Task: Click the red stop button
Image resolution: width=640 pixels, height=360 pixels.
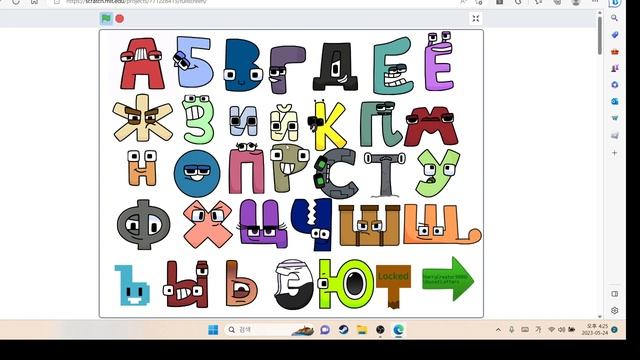Action: pyautogui.click(x=120, y=18)
